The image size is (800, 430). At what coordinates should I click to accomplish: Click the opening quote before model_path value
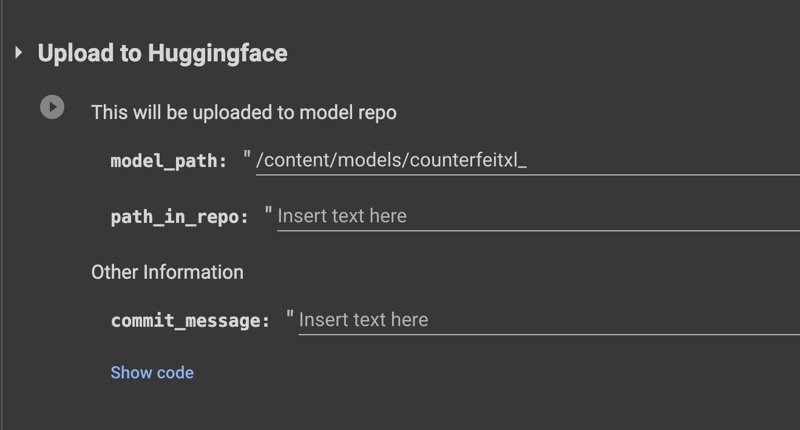247,155
